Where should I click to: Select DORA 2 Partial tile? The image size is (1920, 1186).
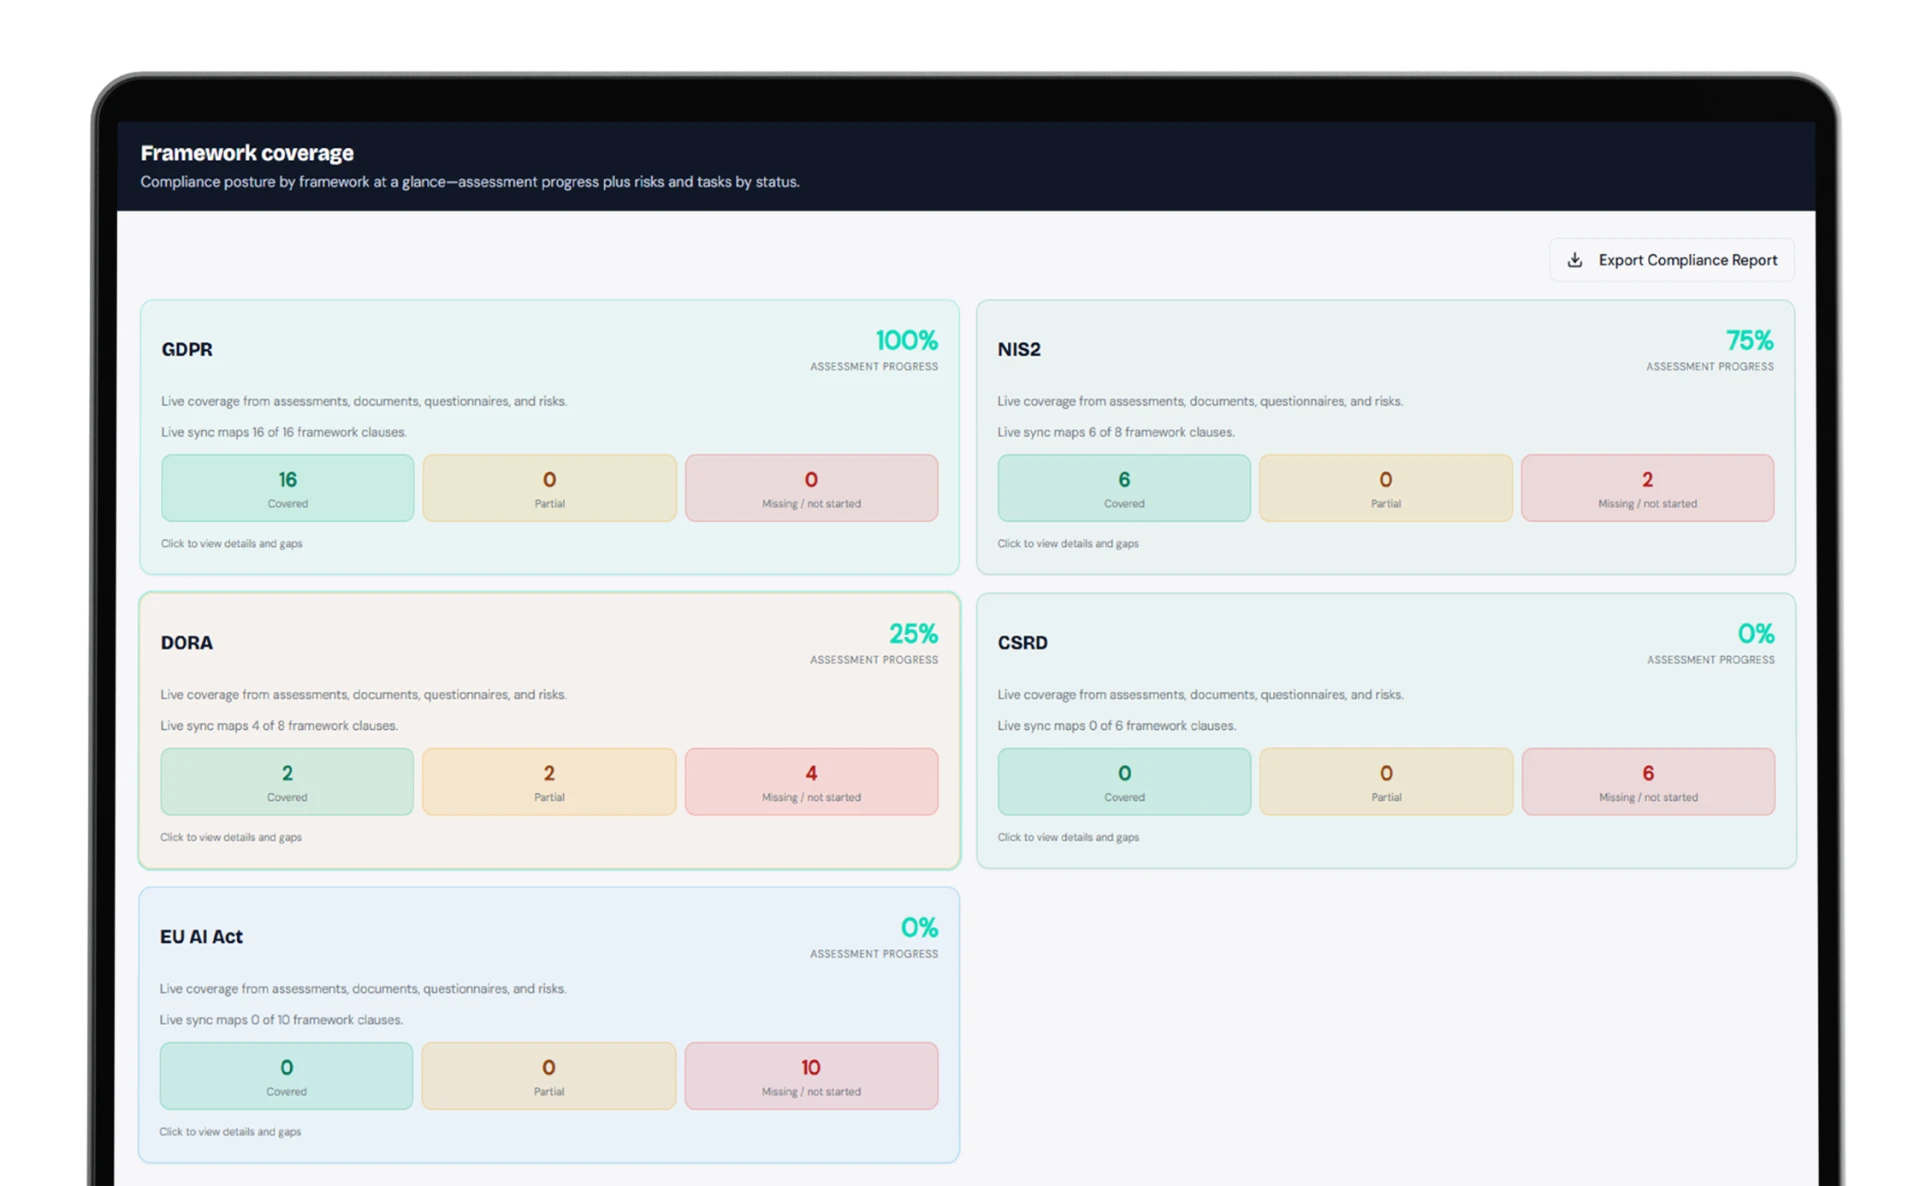tap(549, 781)
